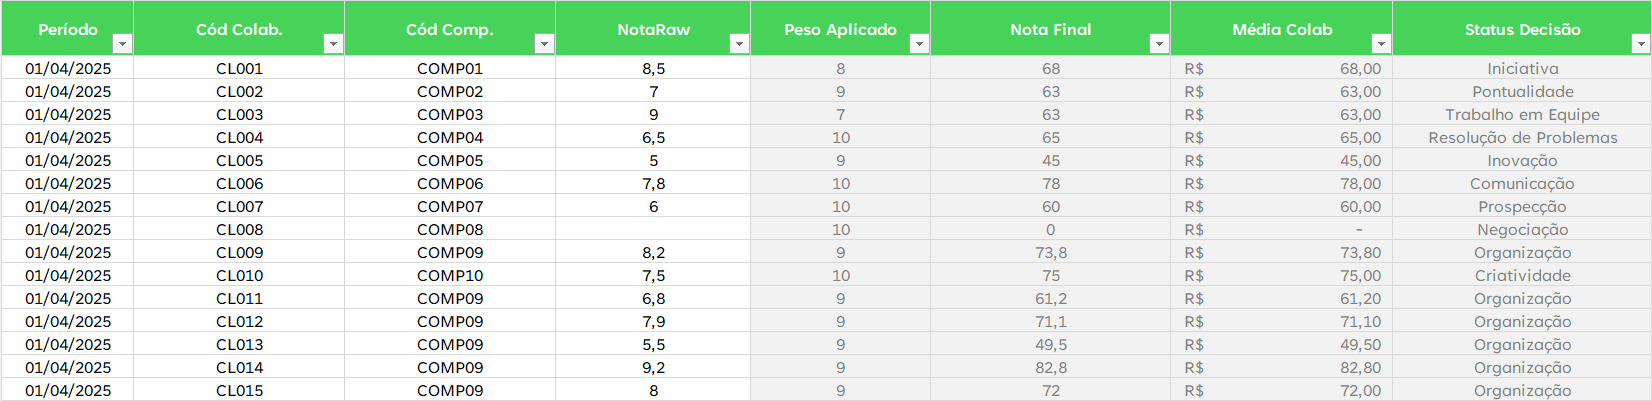The width and height of the screenshot is (1652, 401).
Task: Open the Cód Comp. filter dropdown
Action: [544, 44]
